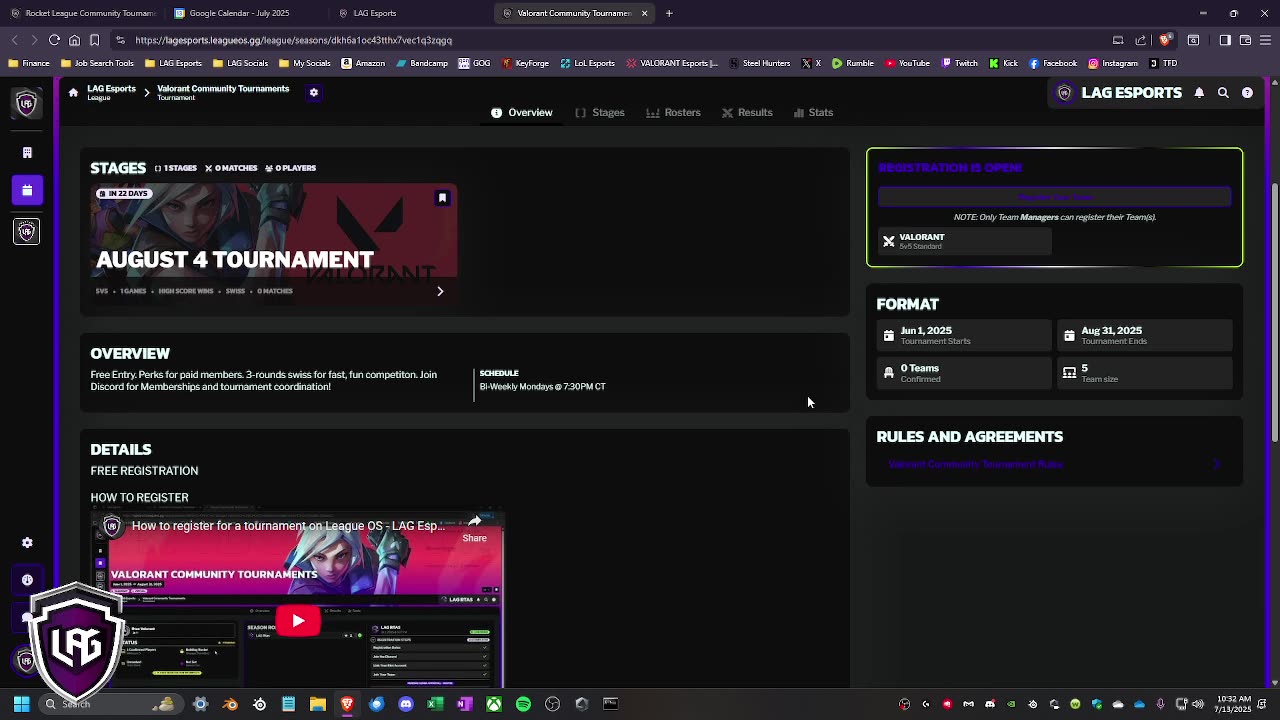The width and height of the screenshot is (1280, 720).
Task: Open the YouTube video title link
Action: click(288, 526)
